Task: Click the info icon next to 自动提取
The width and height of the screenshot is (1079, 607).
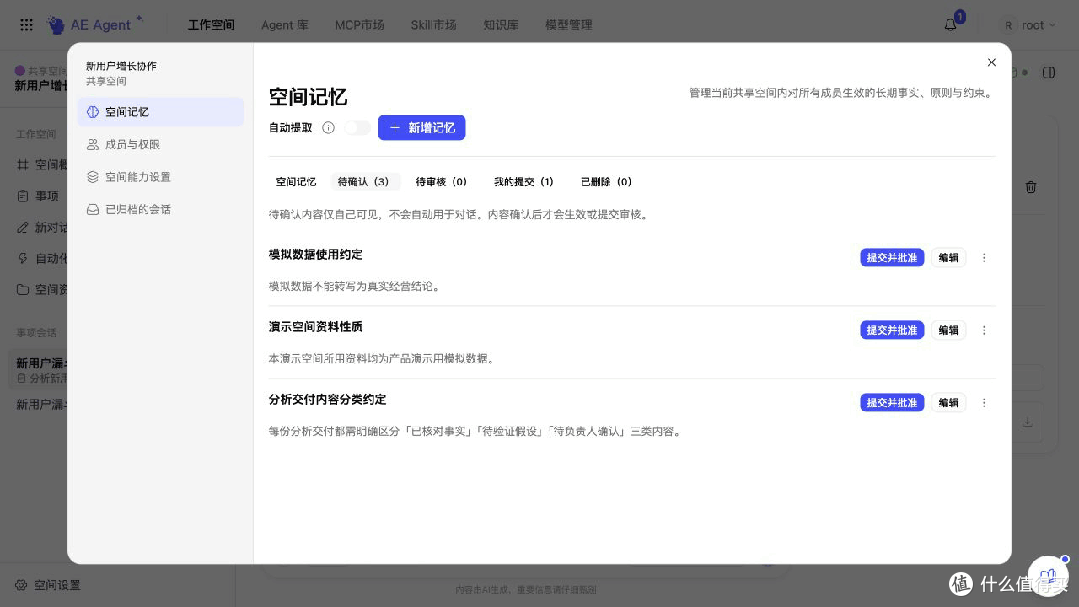Action: click(328, 127)
